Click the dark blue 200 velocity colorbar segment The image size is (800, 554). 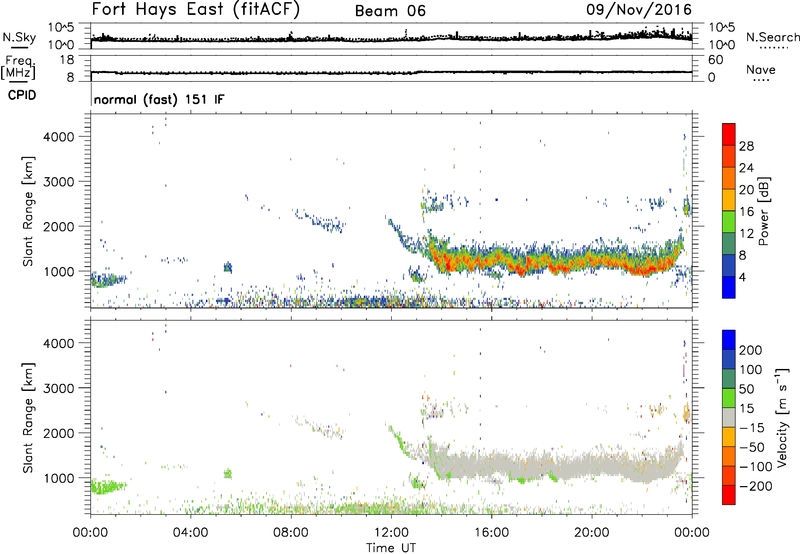pyautogui.click(x=729, y=340)
